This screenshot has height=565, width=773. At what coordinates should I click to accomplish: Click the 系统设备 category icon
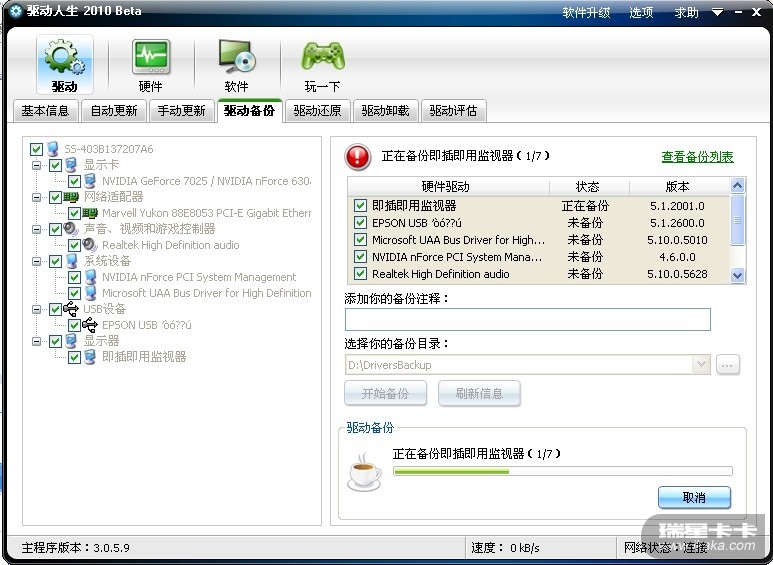point(71,261)
